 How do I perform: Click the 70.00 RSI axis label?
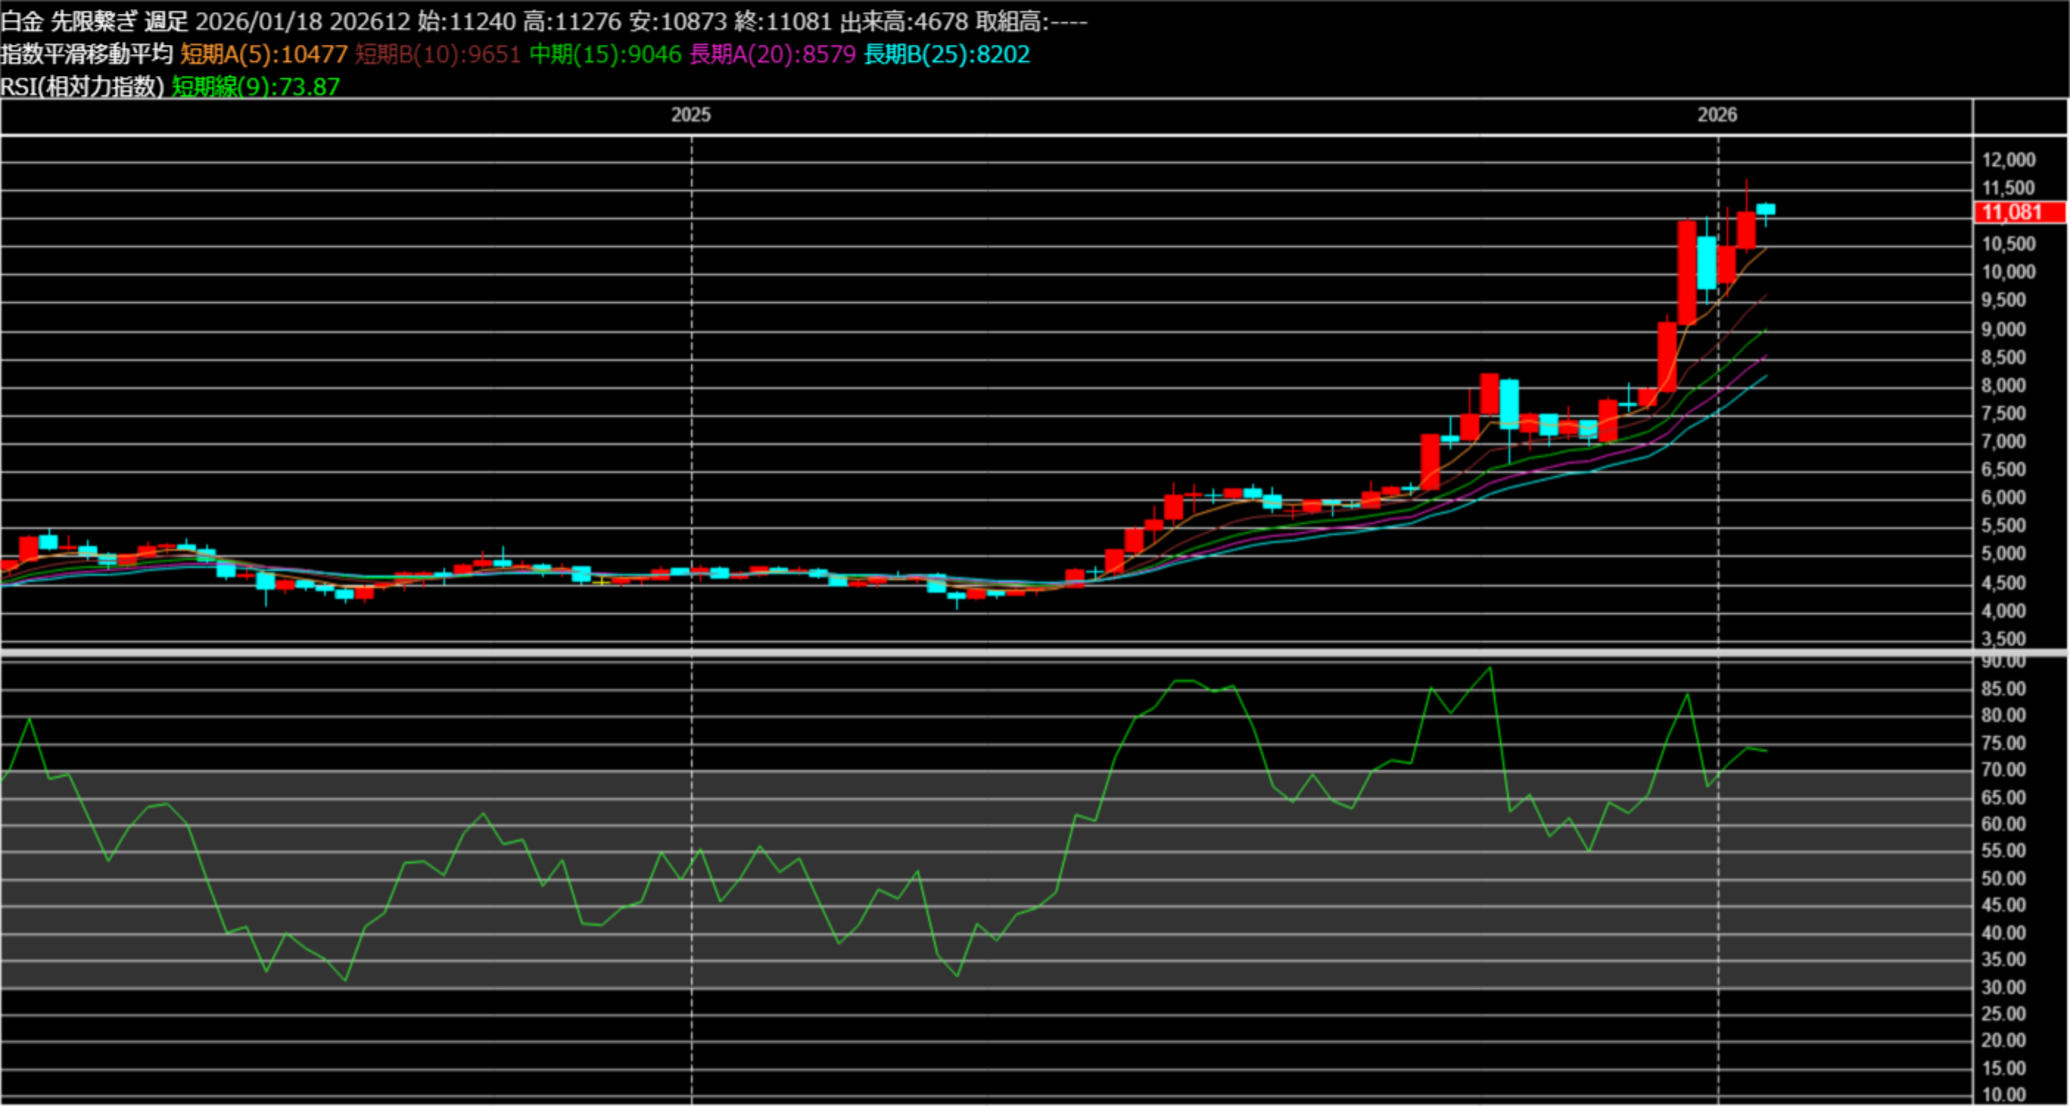(x=2004, y=770)
